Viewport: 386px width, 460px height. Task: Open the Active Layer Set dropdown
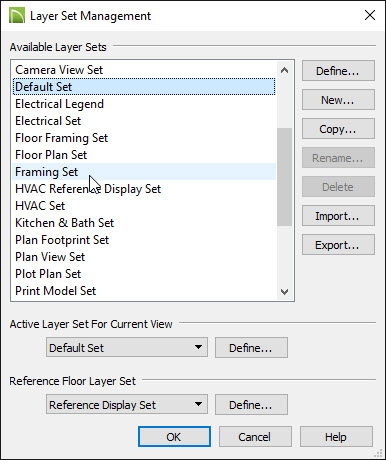127,348
